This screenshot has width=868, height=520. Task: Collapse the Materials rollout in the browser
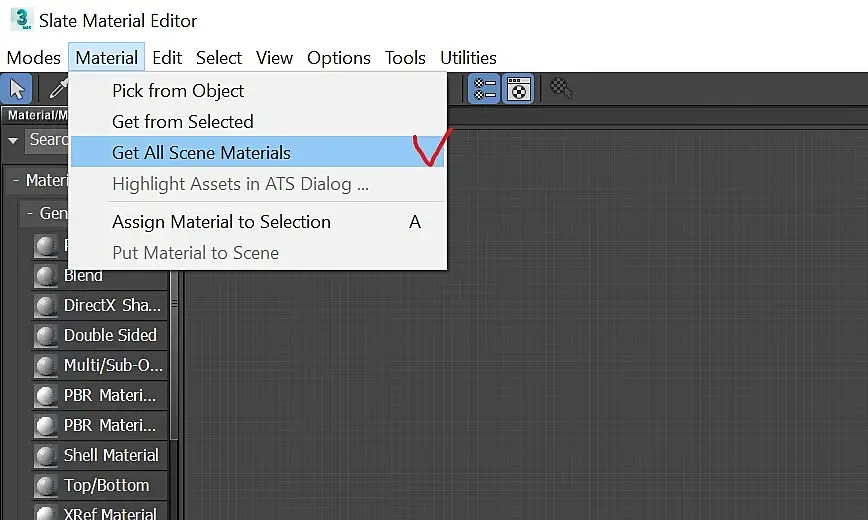click(x=17, y=181)
